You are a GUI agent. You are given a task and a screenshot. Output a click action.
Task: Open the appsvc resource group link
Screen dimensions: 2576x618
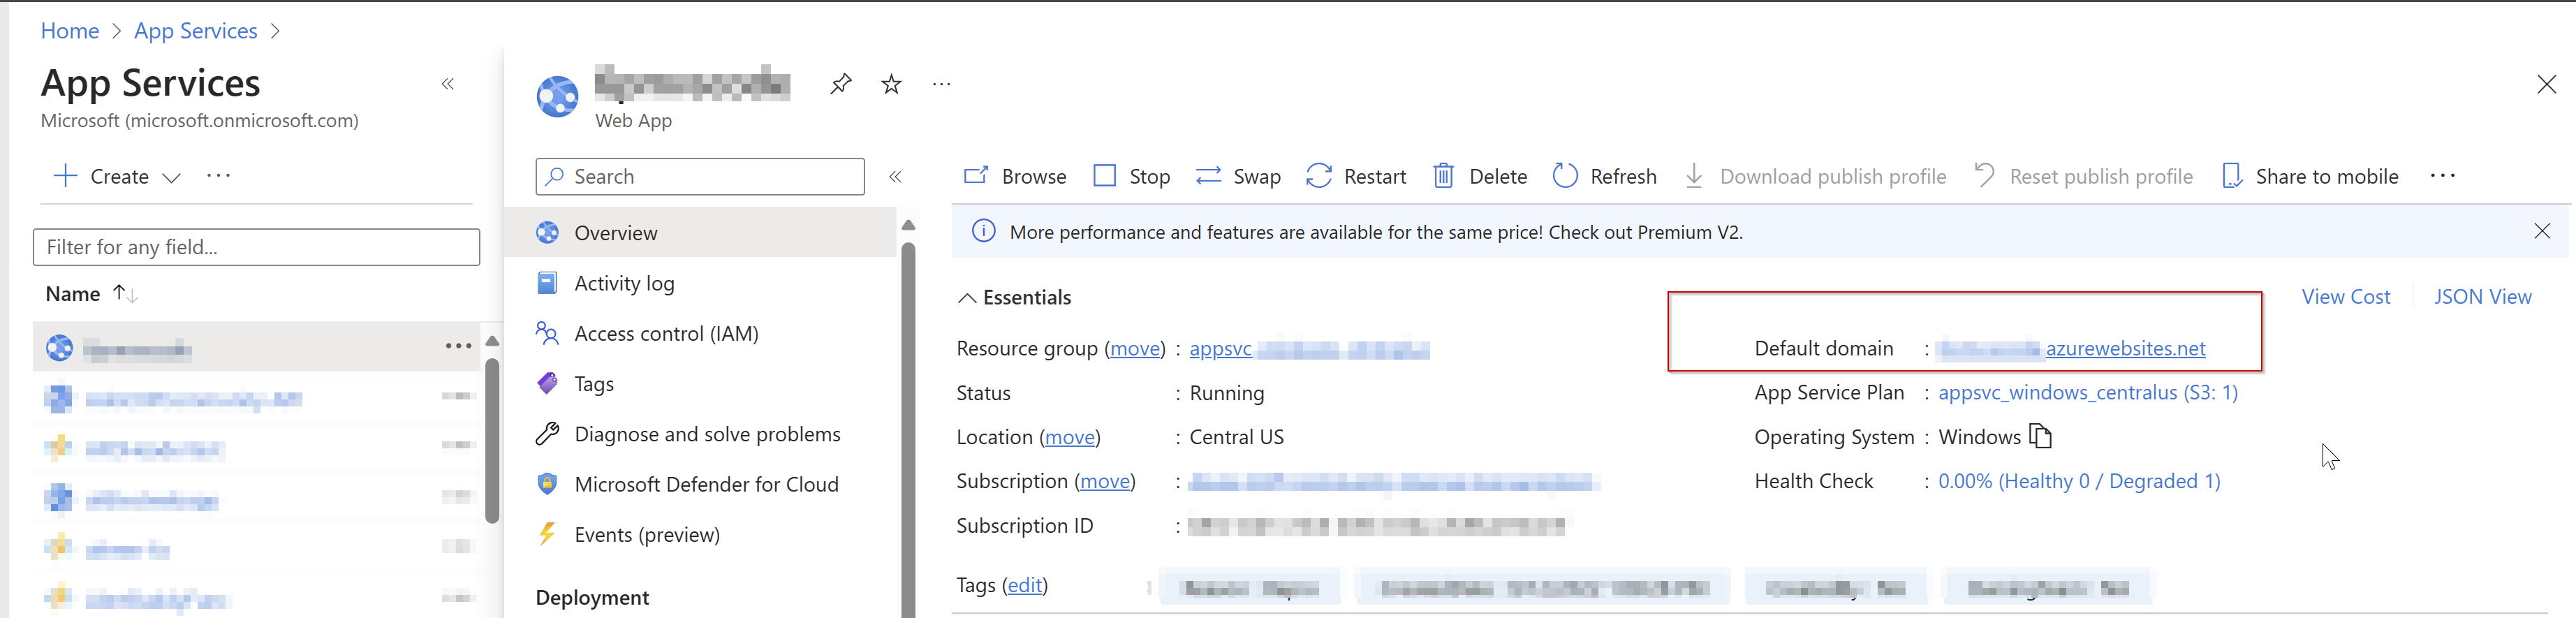click(x=1309, y=348)
